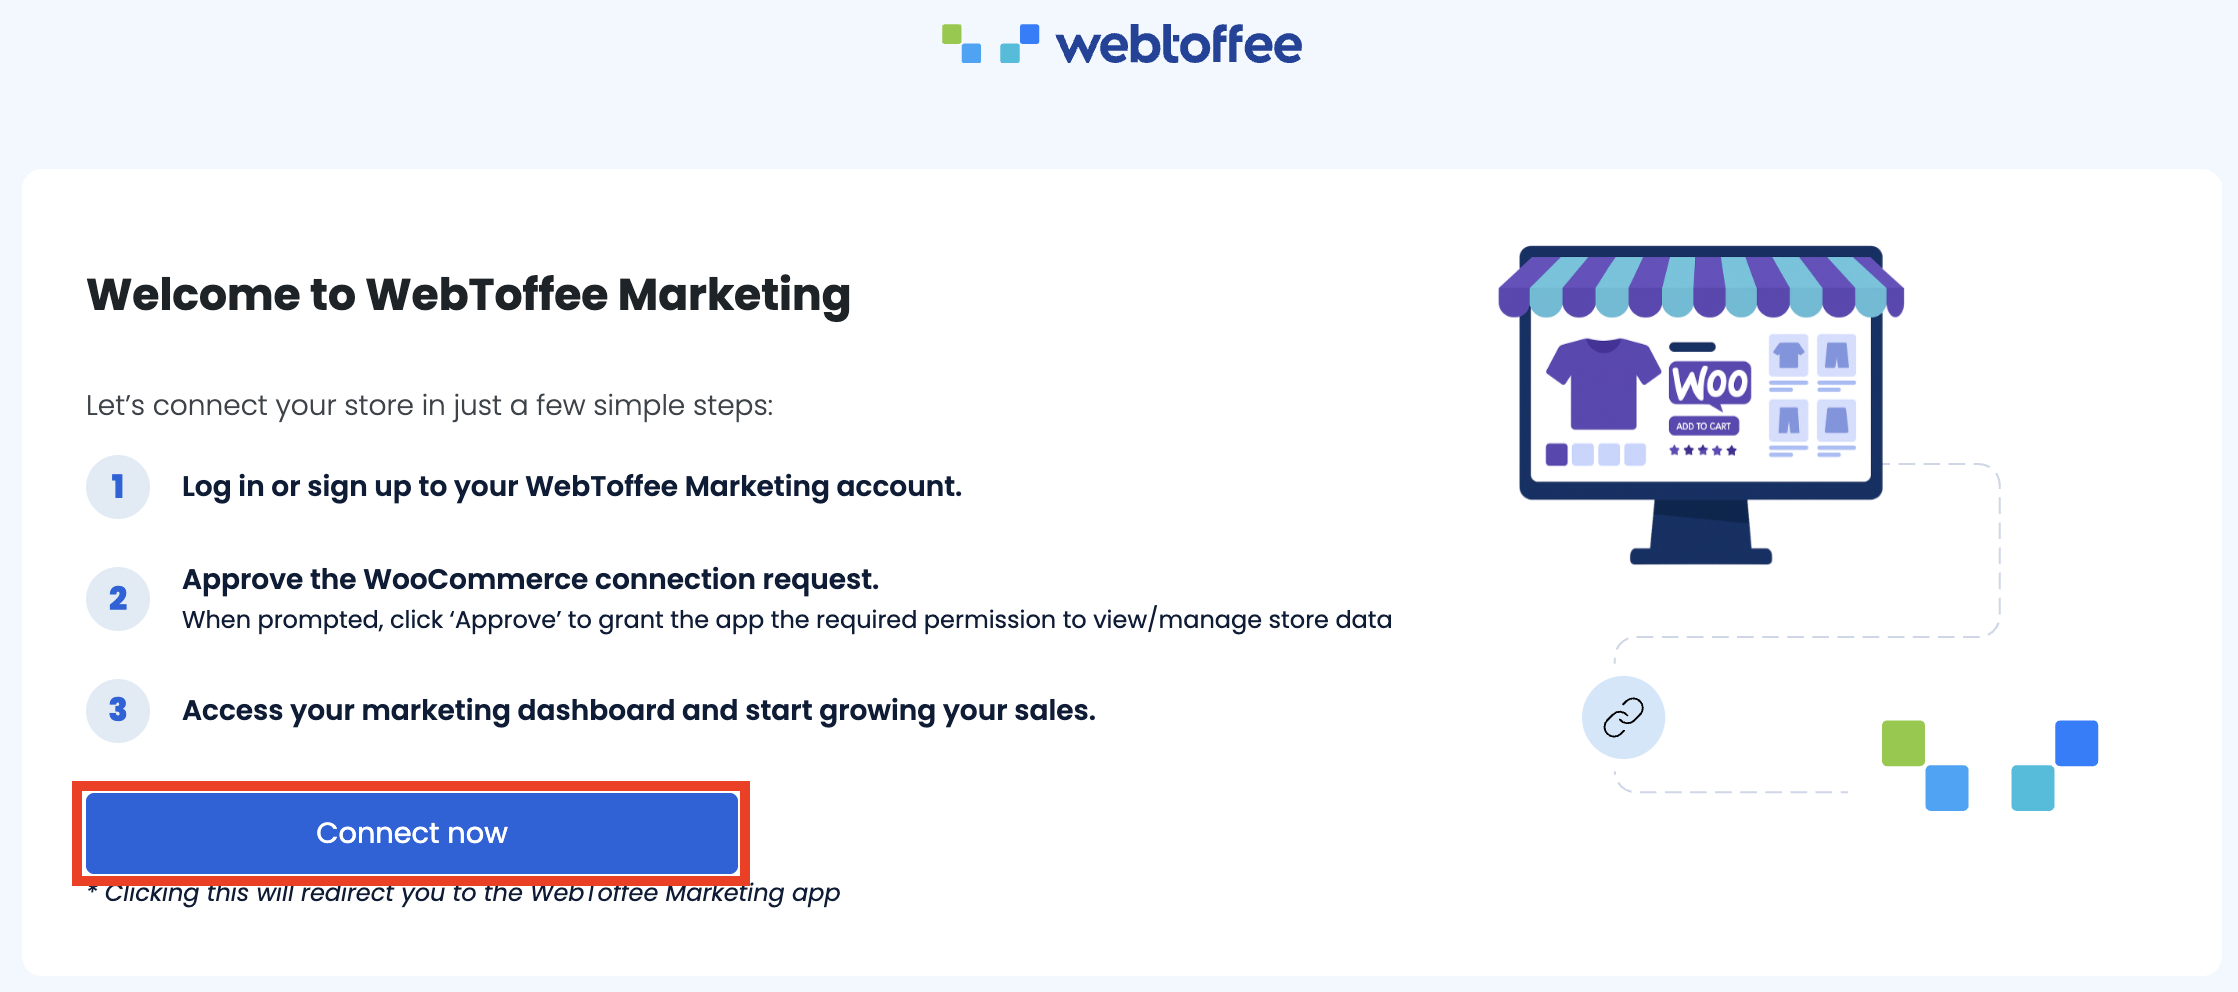Click the step 3 numbered circle
The height and width of the screenshot is (992, 2238).
point(118,711)
